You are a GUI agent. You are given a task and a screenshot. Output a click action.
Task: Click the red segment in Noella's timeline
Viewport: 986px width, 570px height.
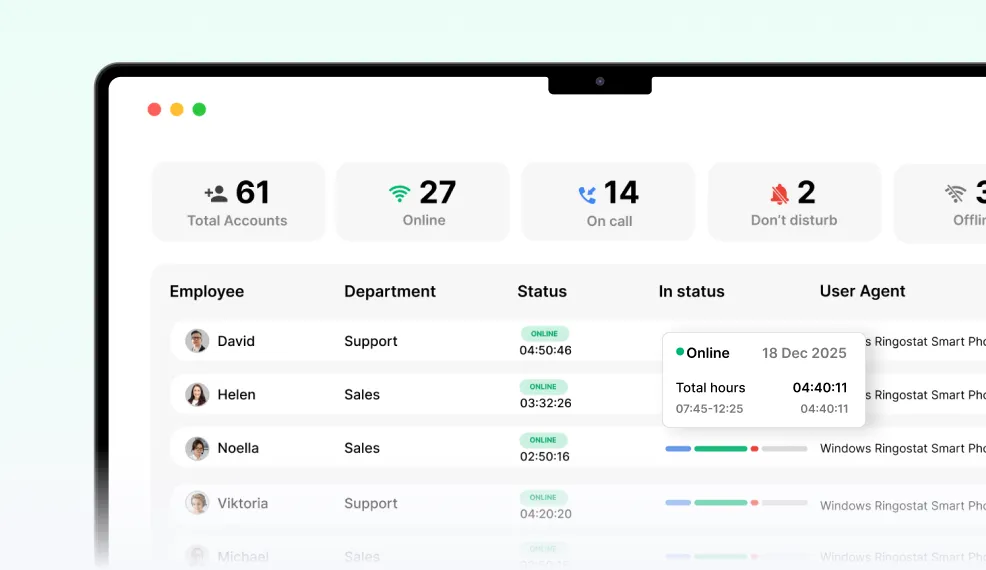pyautogui.click(x=755, y=449)
